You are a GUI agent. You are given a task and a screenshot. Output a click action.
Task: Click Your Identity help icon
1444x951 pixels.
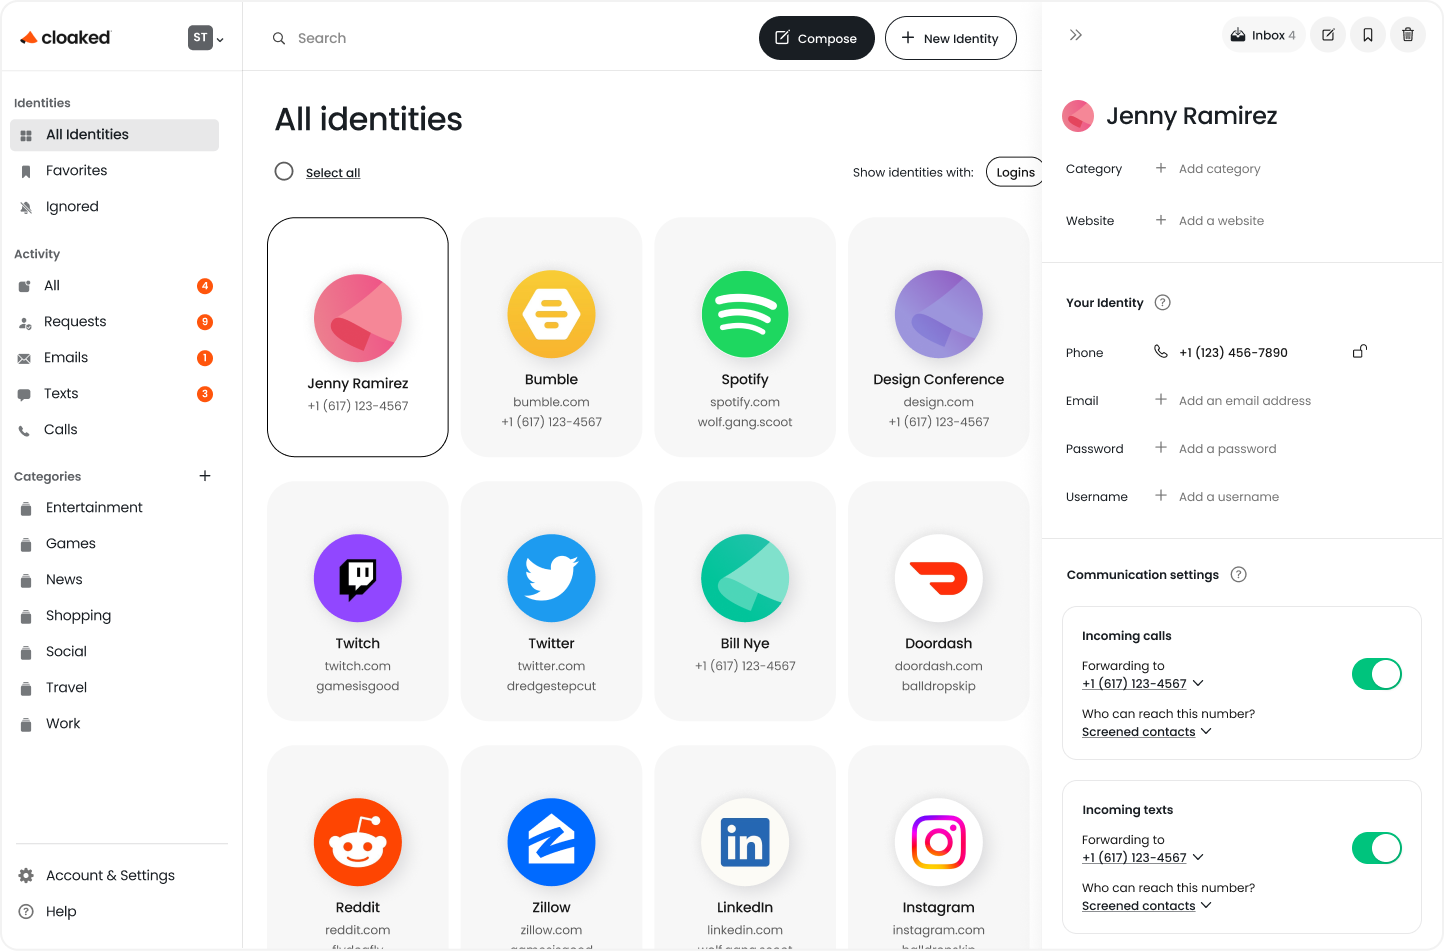pos(1163,303)
